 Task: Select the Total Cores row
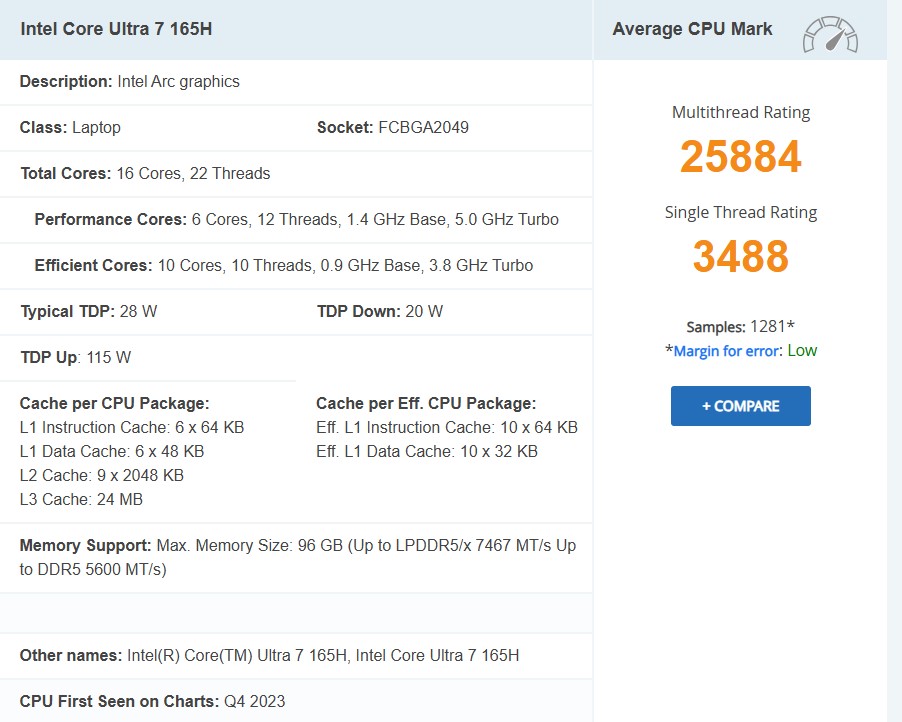click(x=145, y=174)
